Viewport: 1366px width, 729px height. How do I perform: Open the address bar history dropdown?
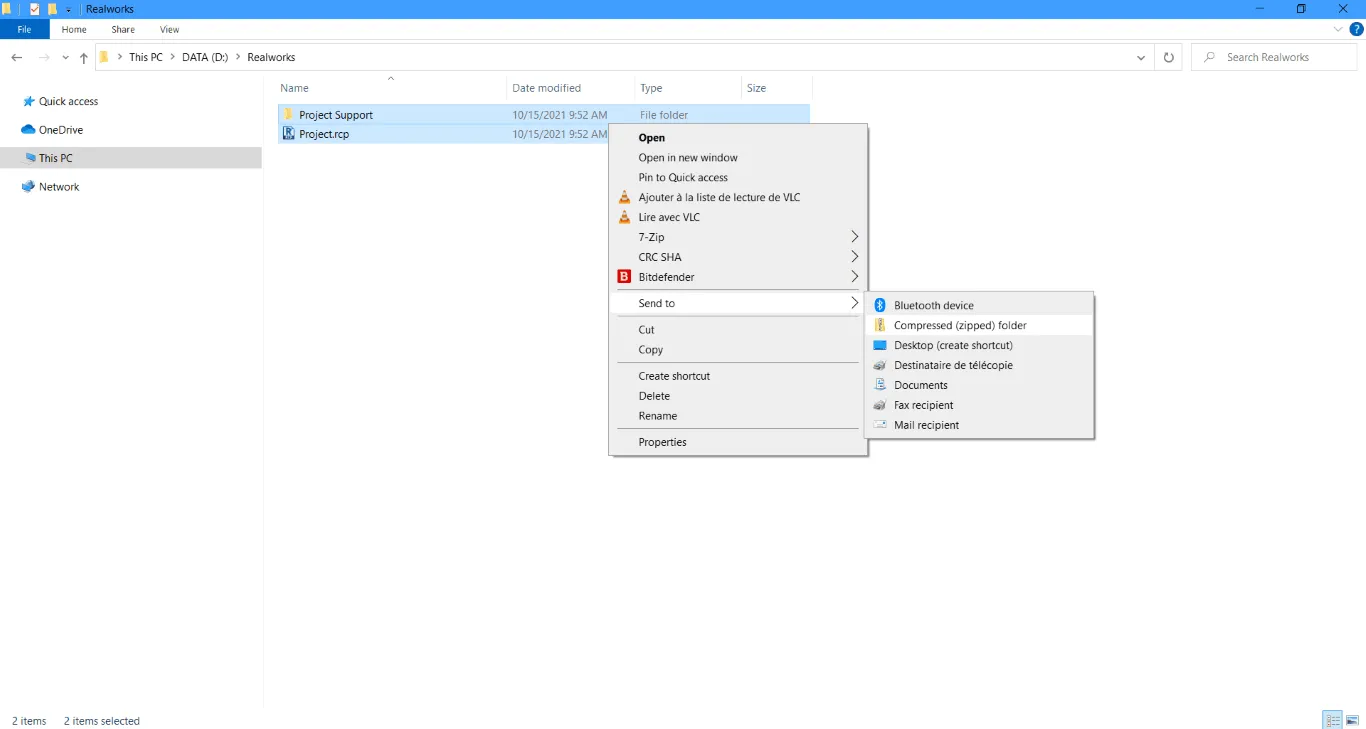coord(1141,57)
